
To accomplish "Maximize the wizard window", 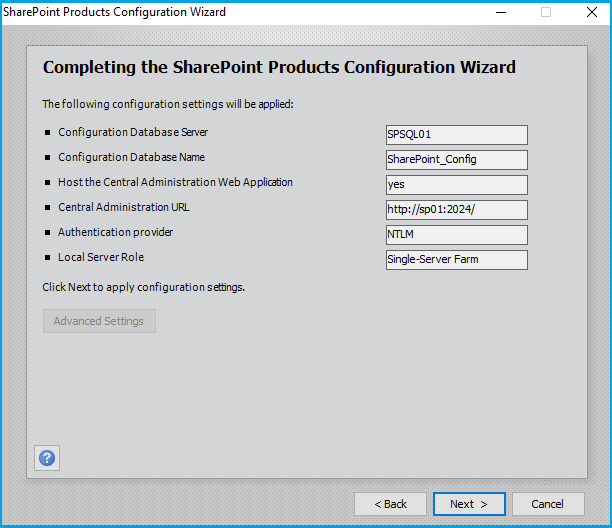I will (x=546, y=13).
